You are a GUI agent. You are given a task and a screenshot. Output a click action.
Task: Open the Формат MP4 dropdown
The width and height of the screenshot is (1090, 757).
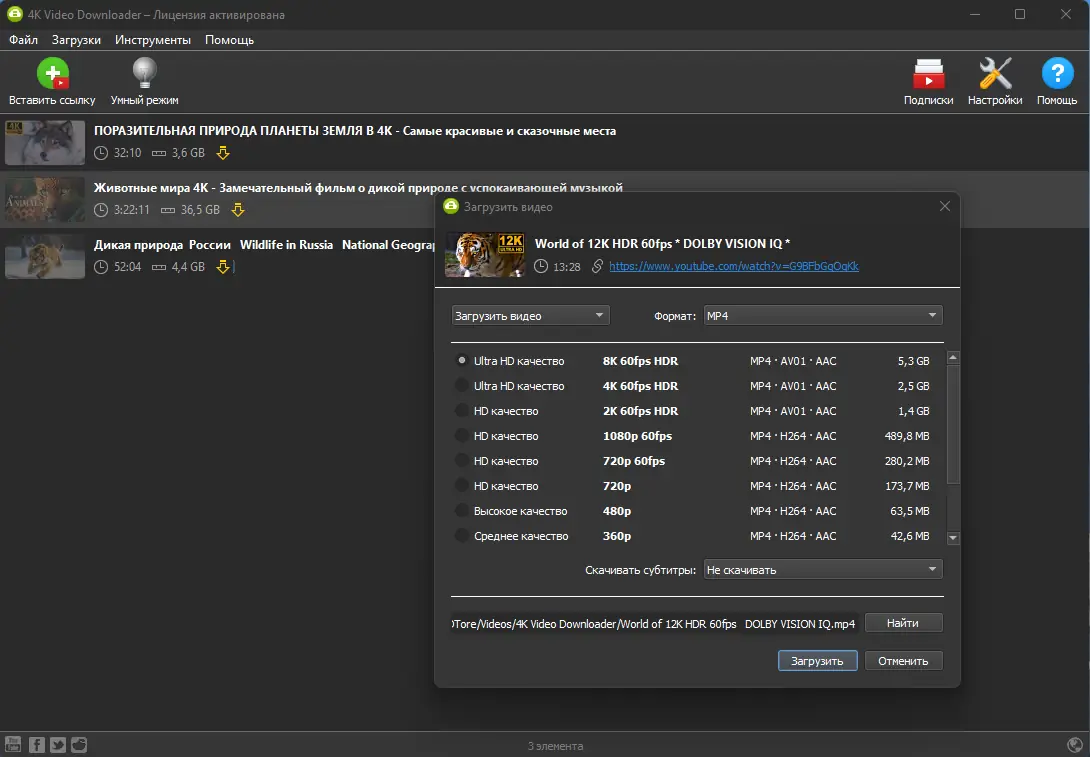tap(823, 316)
